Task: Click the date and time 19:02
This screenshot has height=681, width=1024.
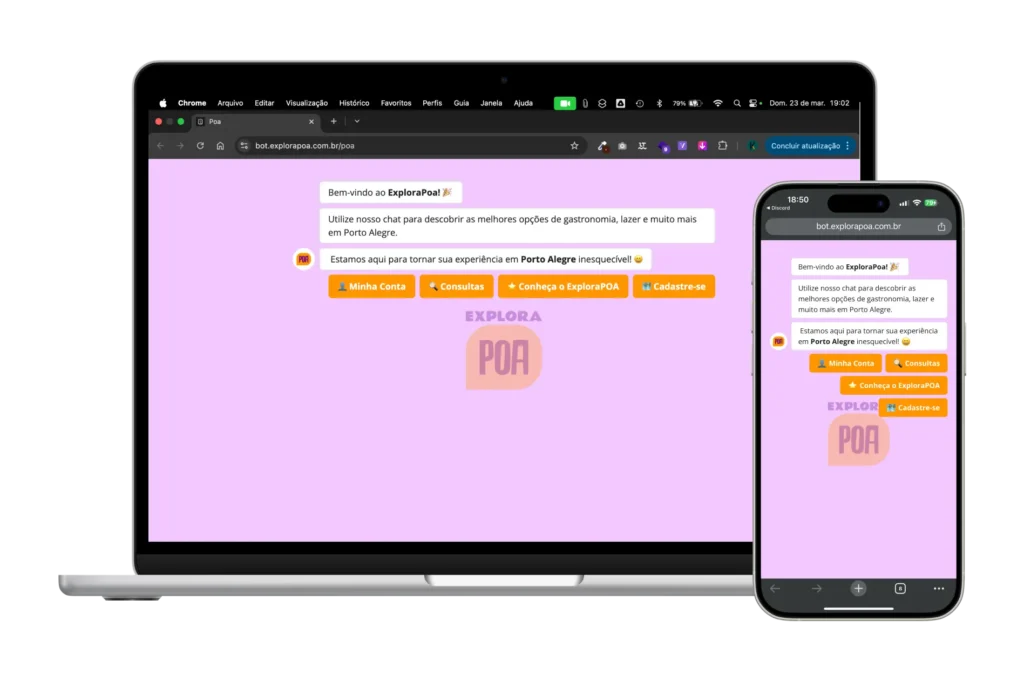Action: (809, 103)
